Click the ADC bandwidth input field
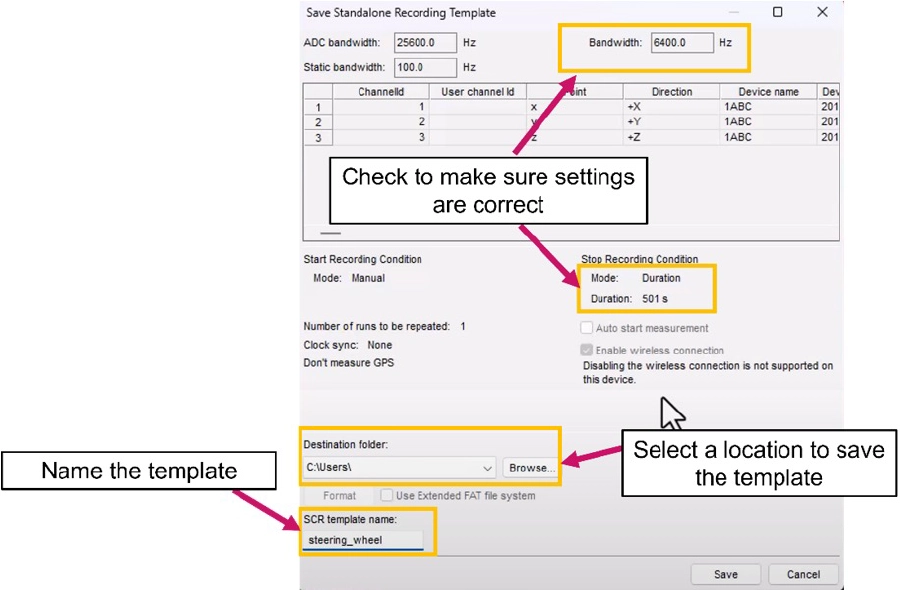This screenshot has width=900, height=590. (x=425, y=43)
